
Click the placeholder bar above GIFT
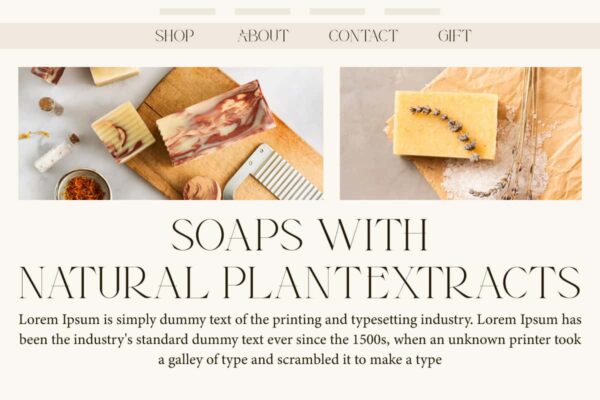(x=412, y=12)
